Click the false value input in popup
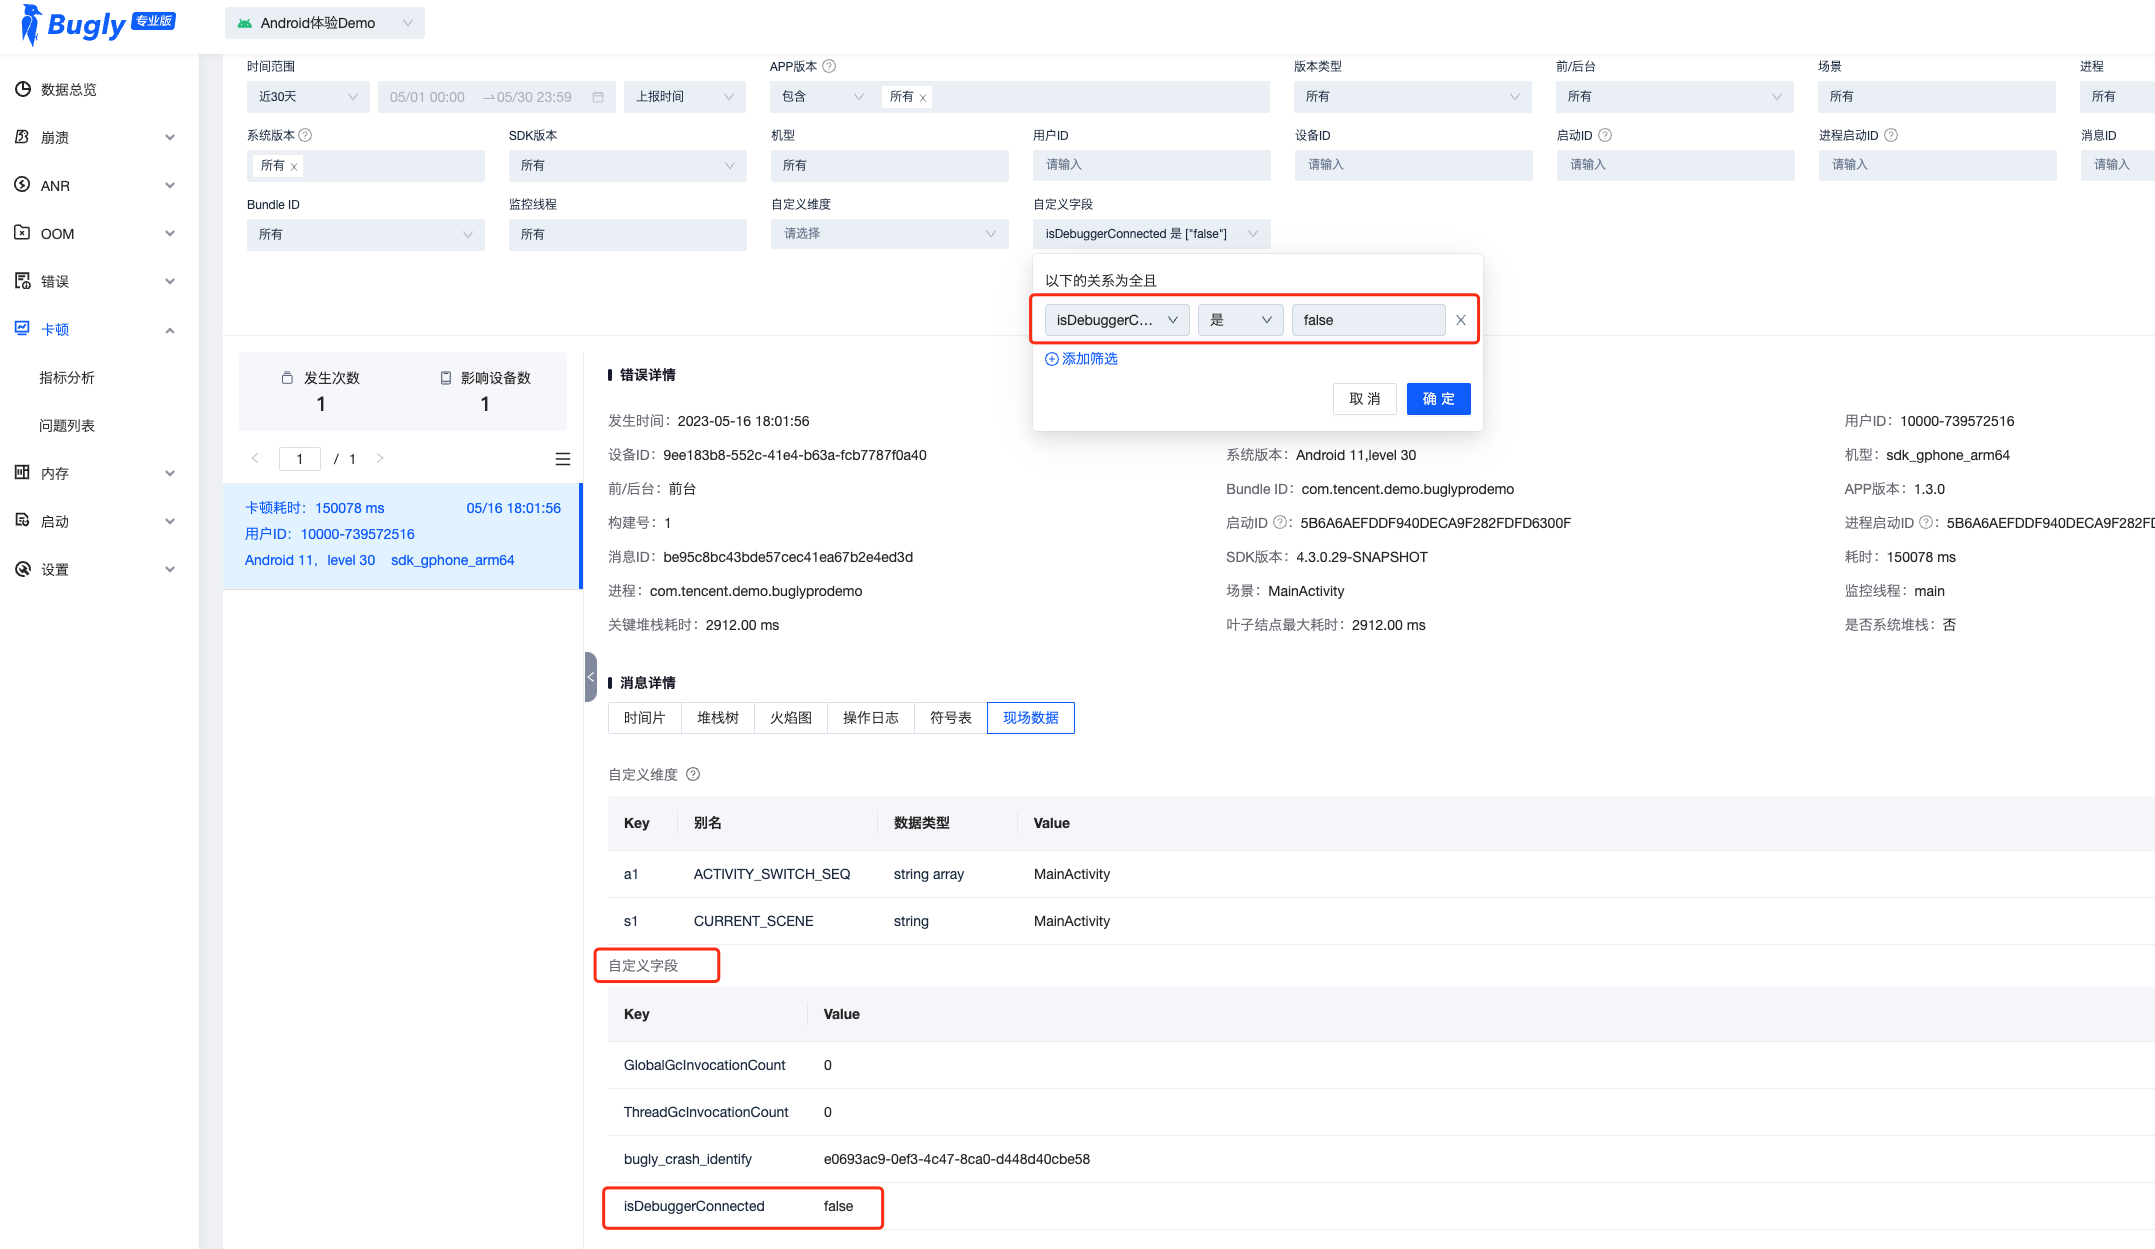Viewport: 2155px width, 1249px height. (1369, 320)
